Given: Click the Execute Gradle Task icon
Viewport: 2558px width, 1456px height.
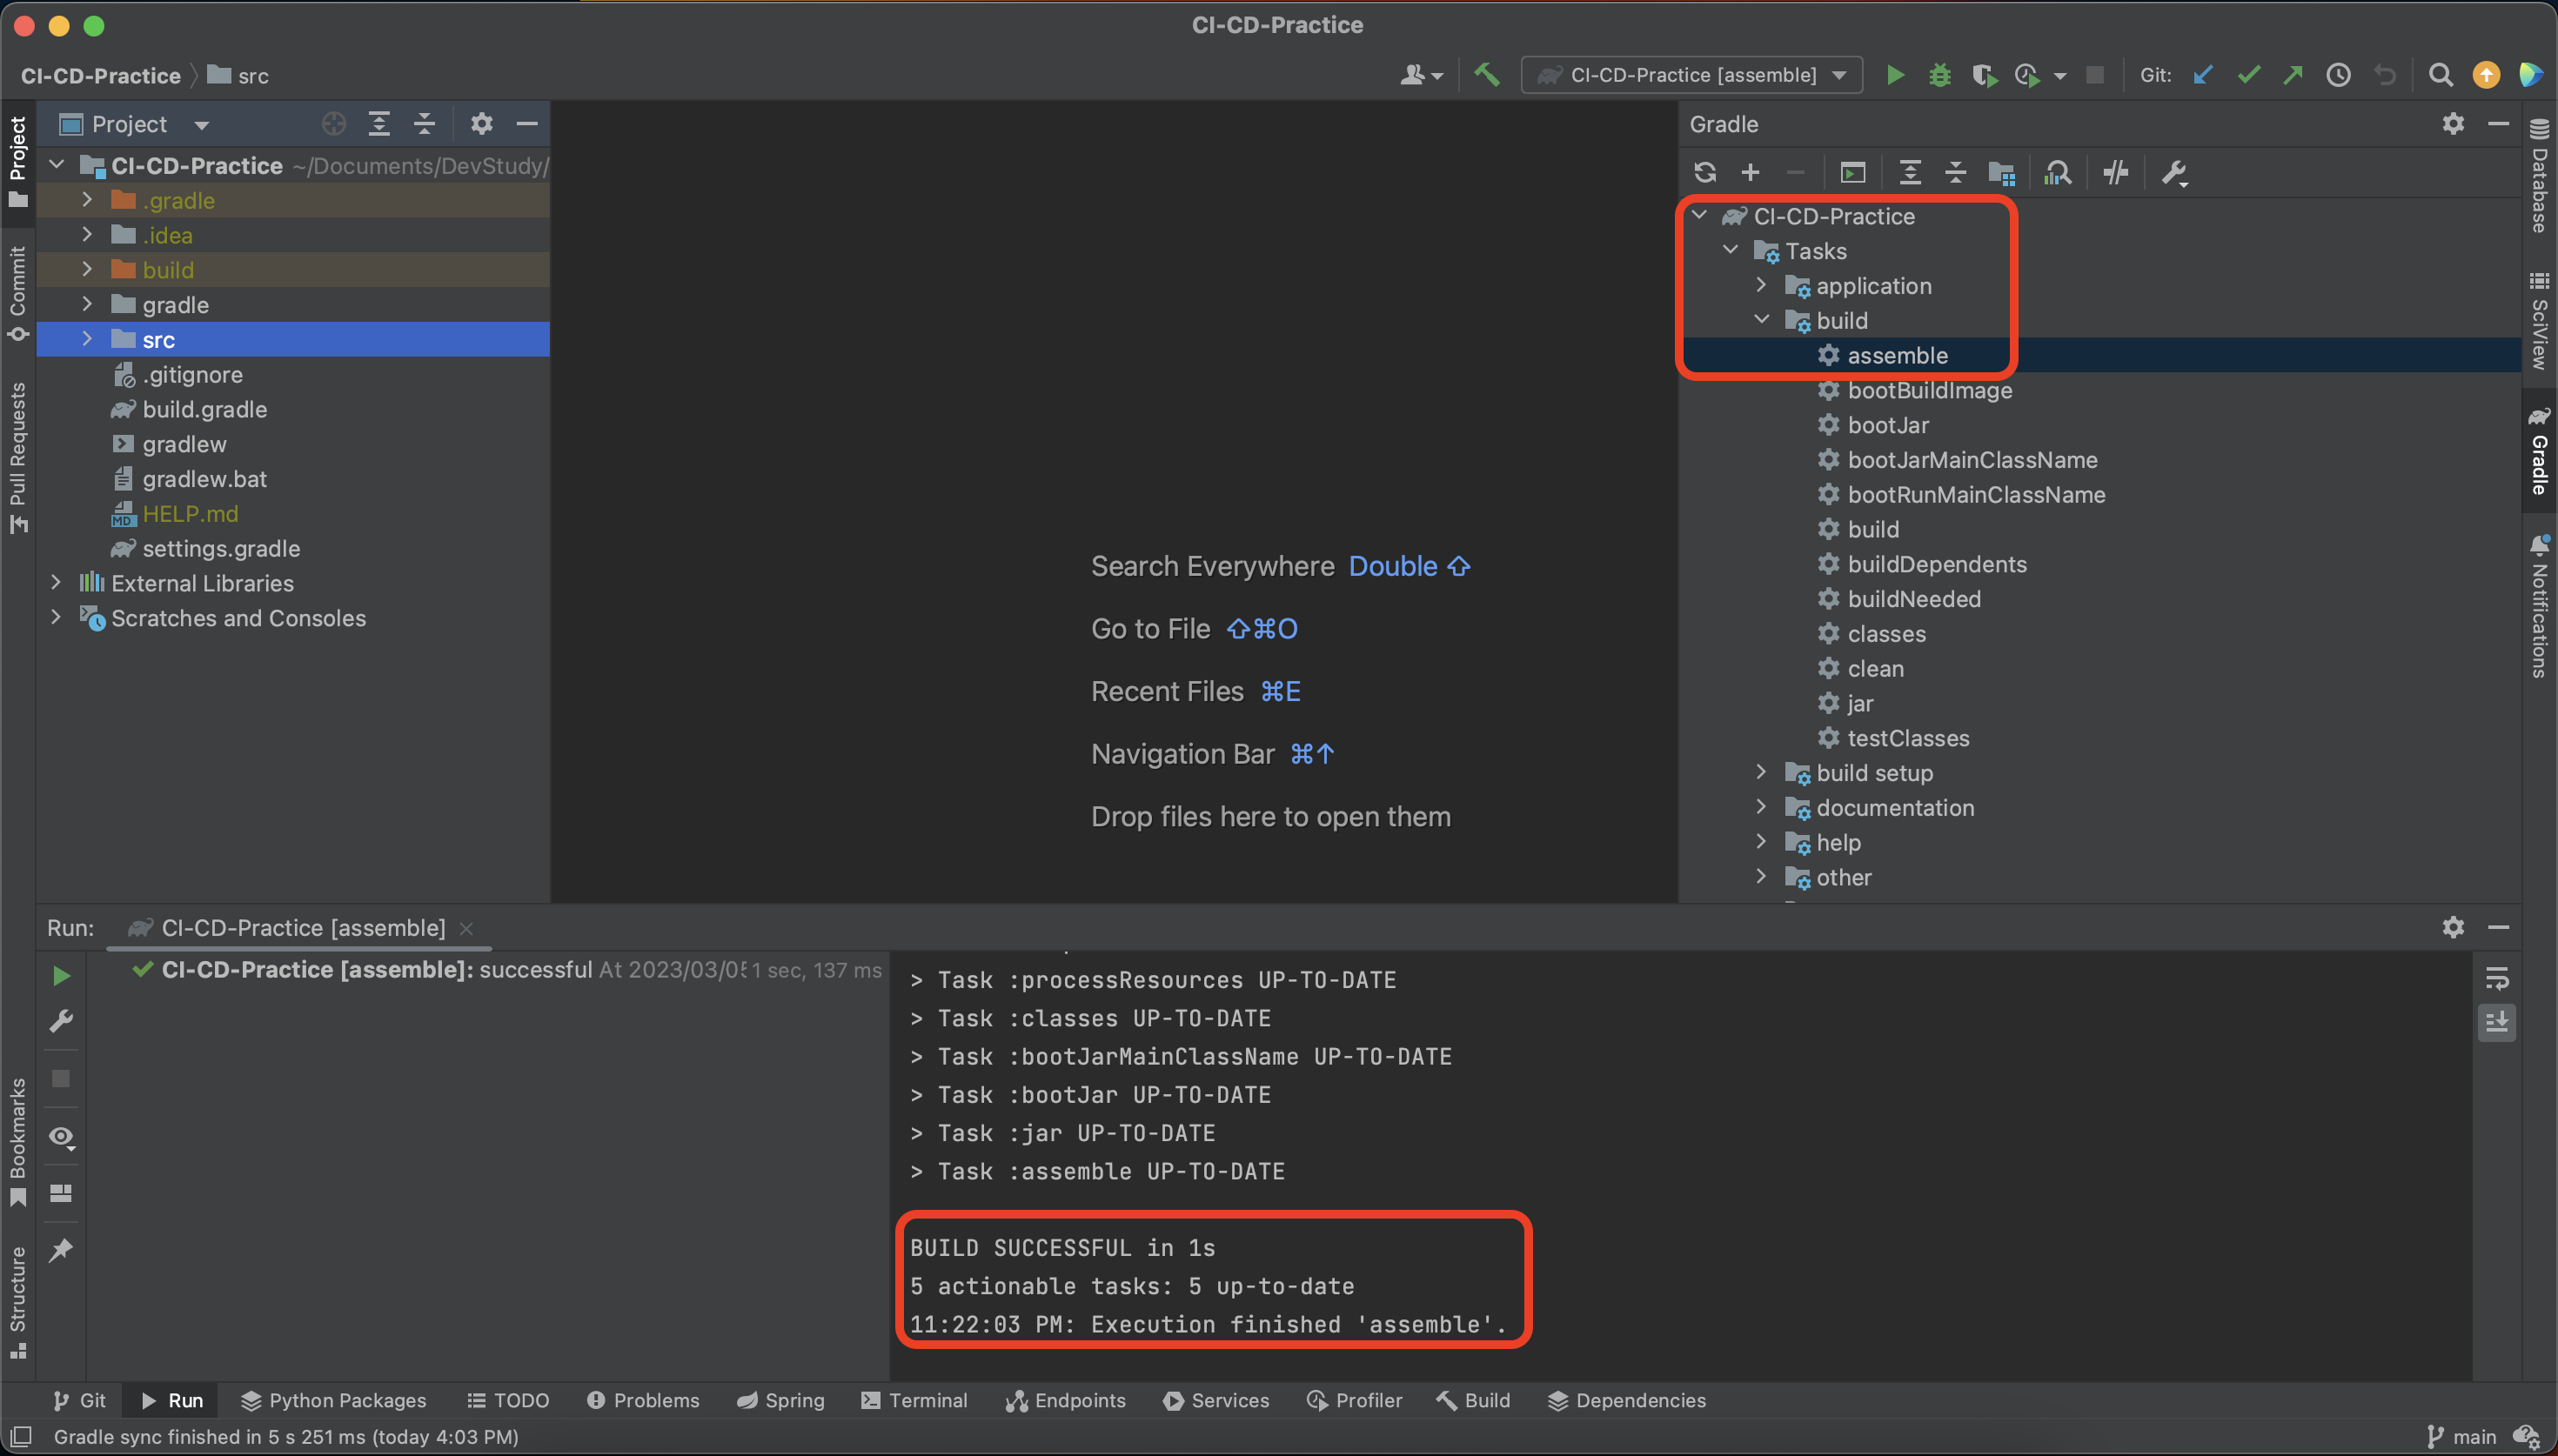Looking at the screenshot, I should (x=1852, y=172).
